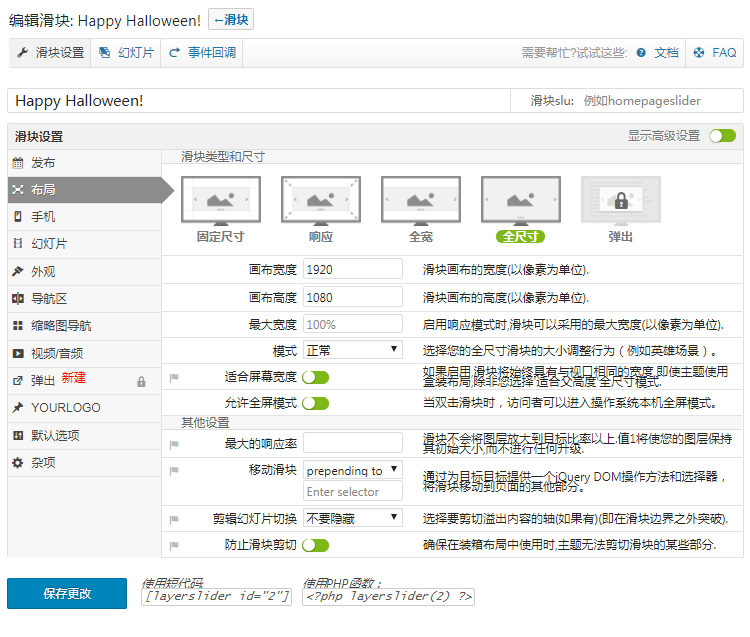Viewport: 750px width, 637px height.
Task: Open the 模式 dropdown showing 正常
Action: (x=352, y=350)
